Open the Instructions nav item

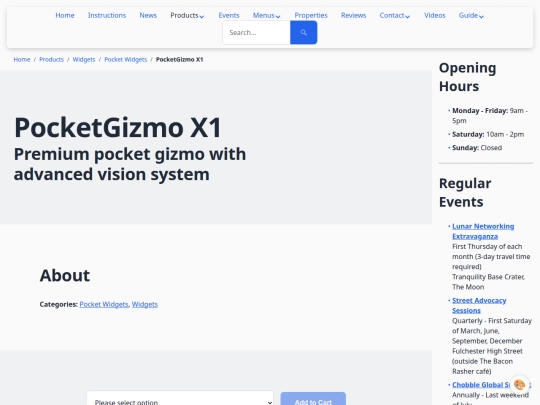coord(107,15)
